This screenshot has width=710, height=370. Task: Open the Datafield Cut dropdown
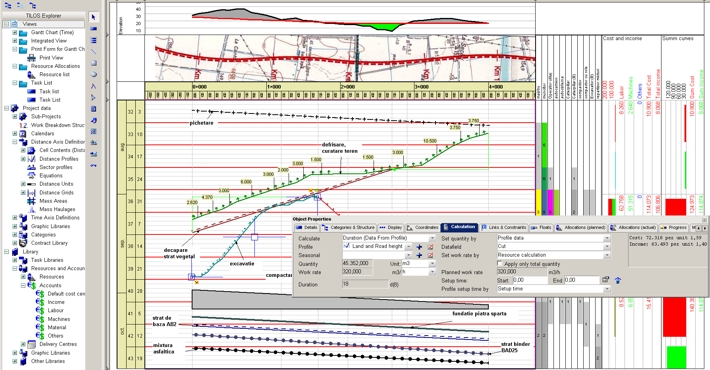(607, 247)
